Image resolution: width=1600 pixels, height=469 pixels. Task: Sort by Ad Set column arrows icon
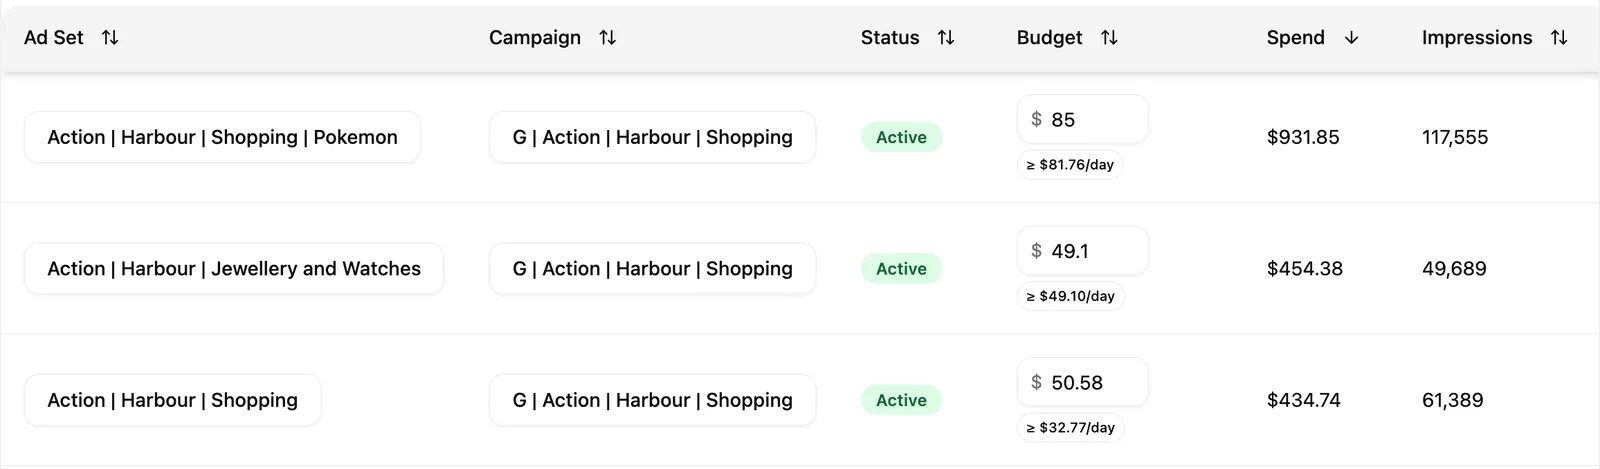point(110,38)
